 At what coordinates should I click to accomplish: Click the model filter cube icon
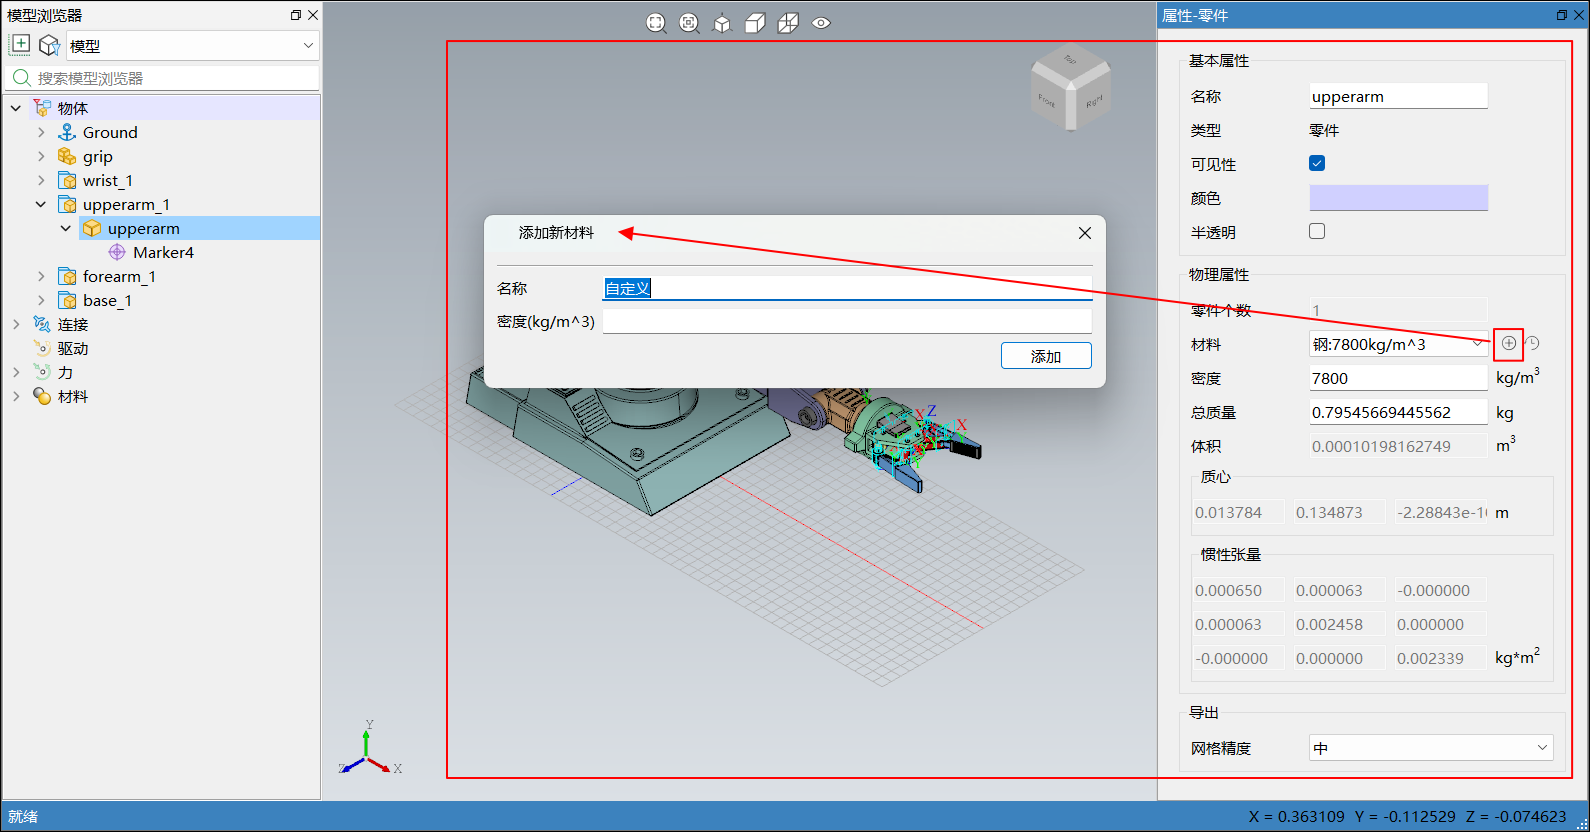[49, 45]
